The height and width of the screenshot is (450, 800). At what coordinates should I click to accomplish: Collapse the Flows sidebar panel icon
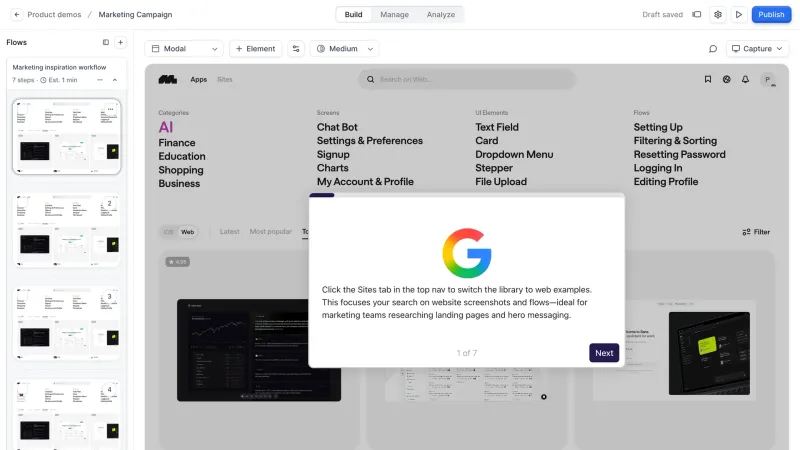point(106,42)
